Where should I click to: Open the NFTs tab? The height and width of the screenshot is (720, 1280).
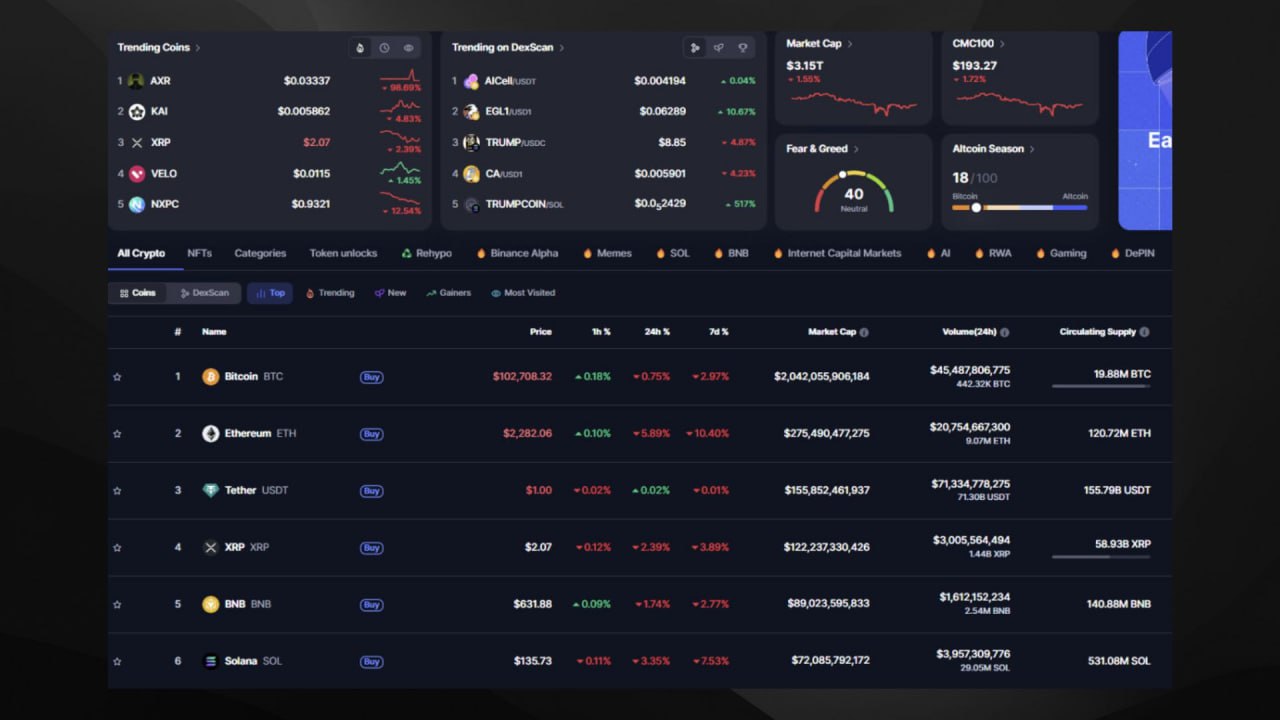199,254
